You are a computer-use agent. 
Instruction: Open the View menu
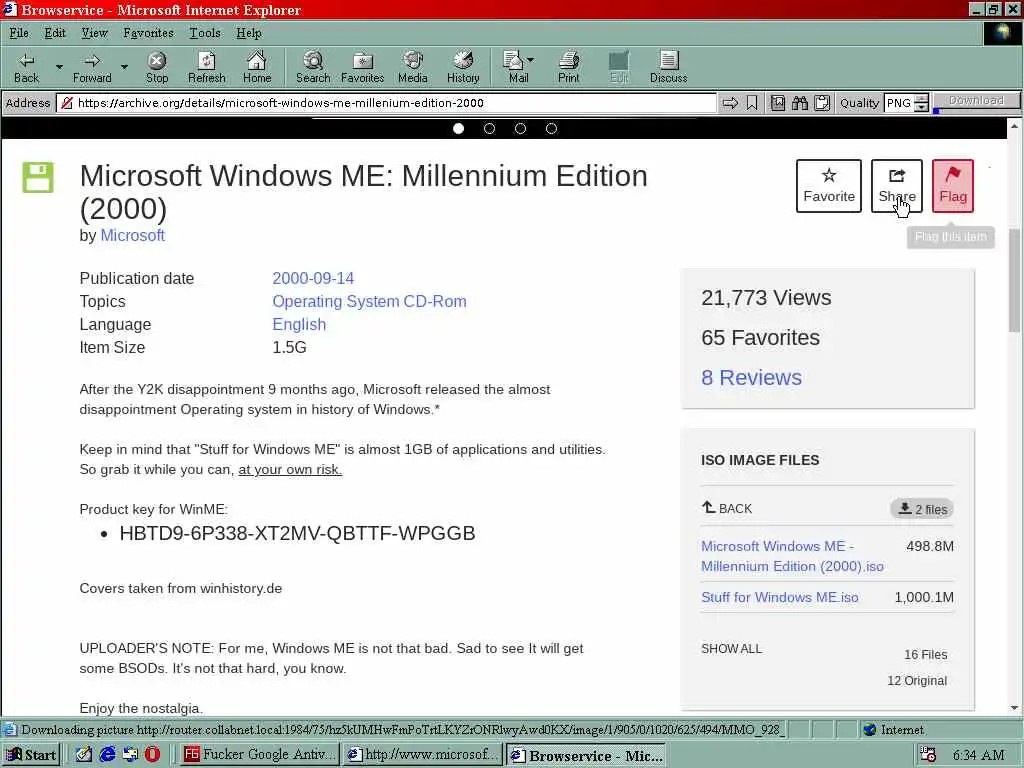[x=94, y=33]
